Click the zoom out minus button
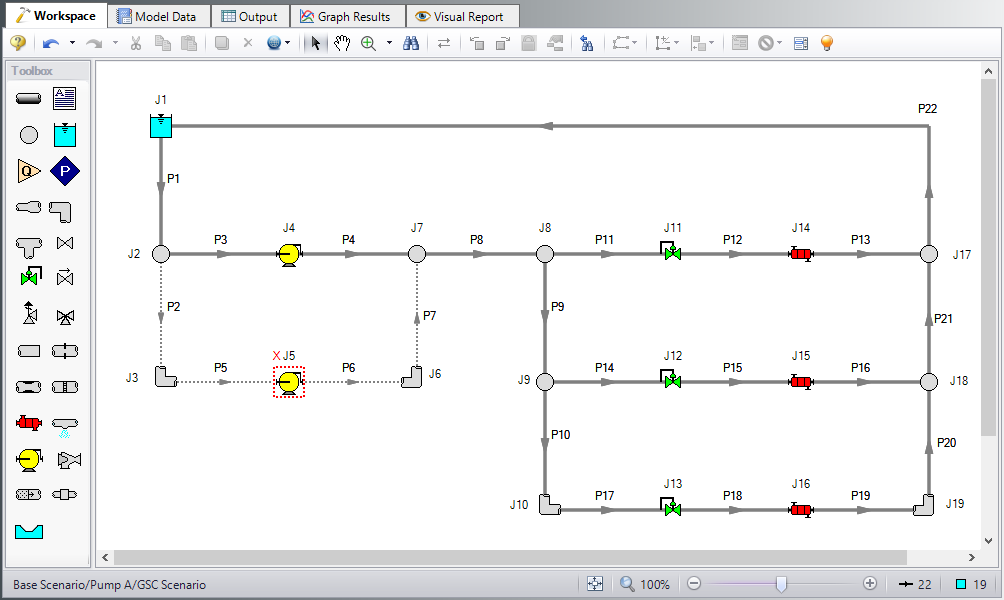Screen dimensions: 1004x600 (x=694, y=584)
